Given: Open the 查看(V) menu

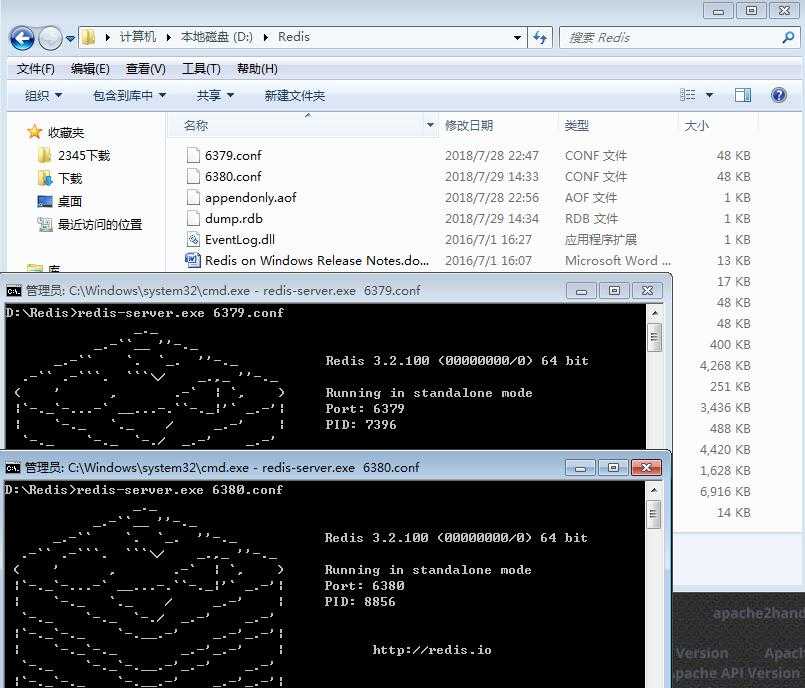Looking at the screenshot, I should pos(146,69).
